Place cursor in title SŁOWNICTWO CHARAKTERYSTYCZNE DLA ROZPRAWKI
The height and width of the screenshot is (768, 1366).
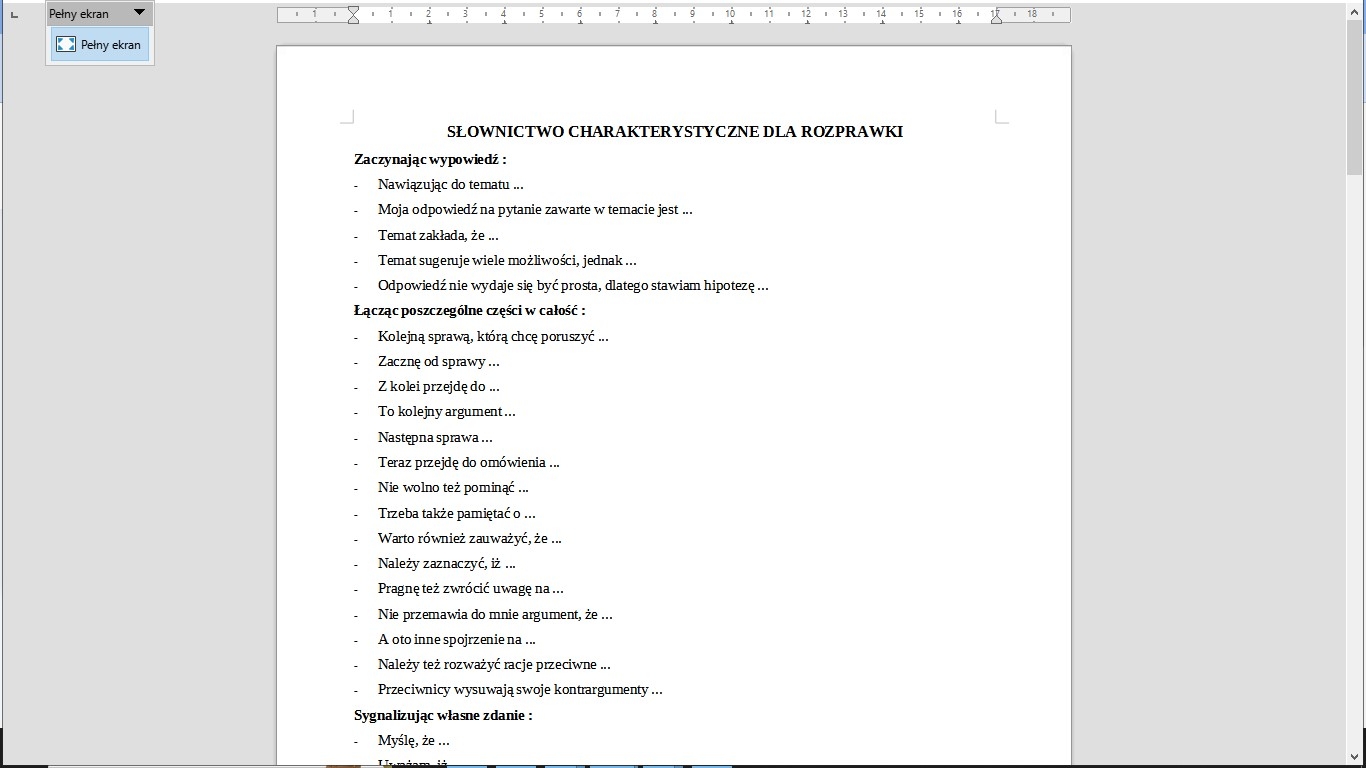click(x=674, y=132)
